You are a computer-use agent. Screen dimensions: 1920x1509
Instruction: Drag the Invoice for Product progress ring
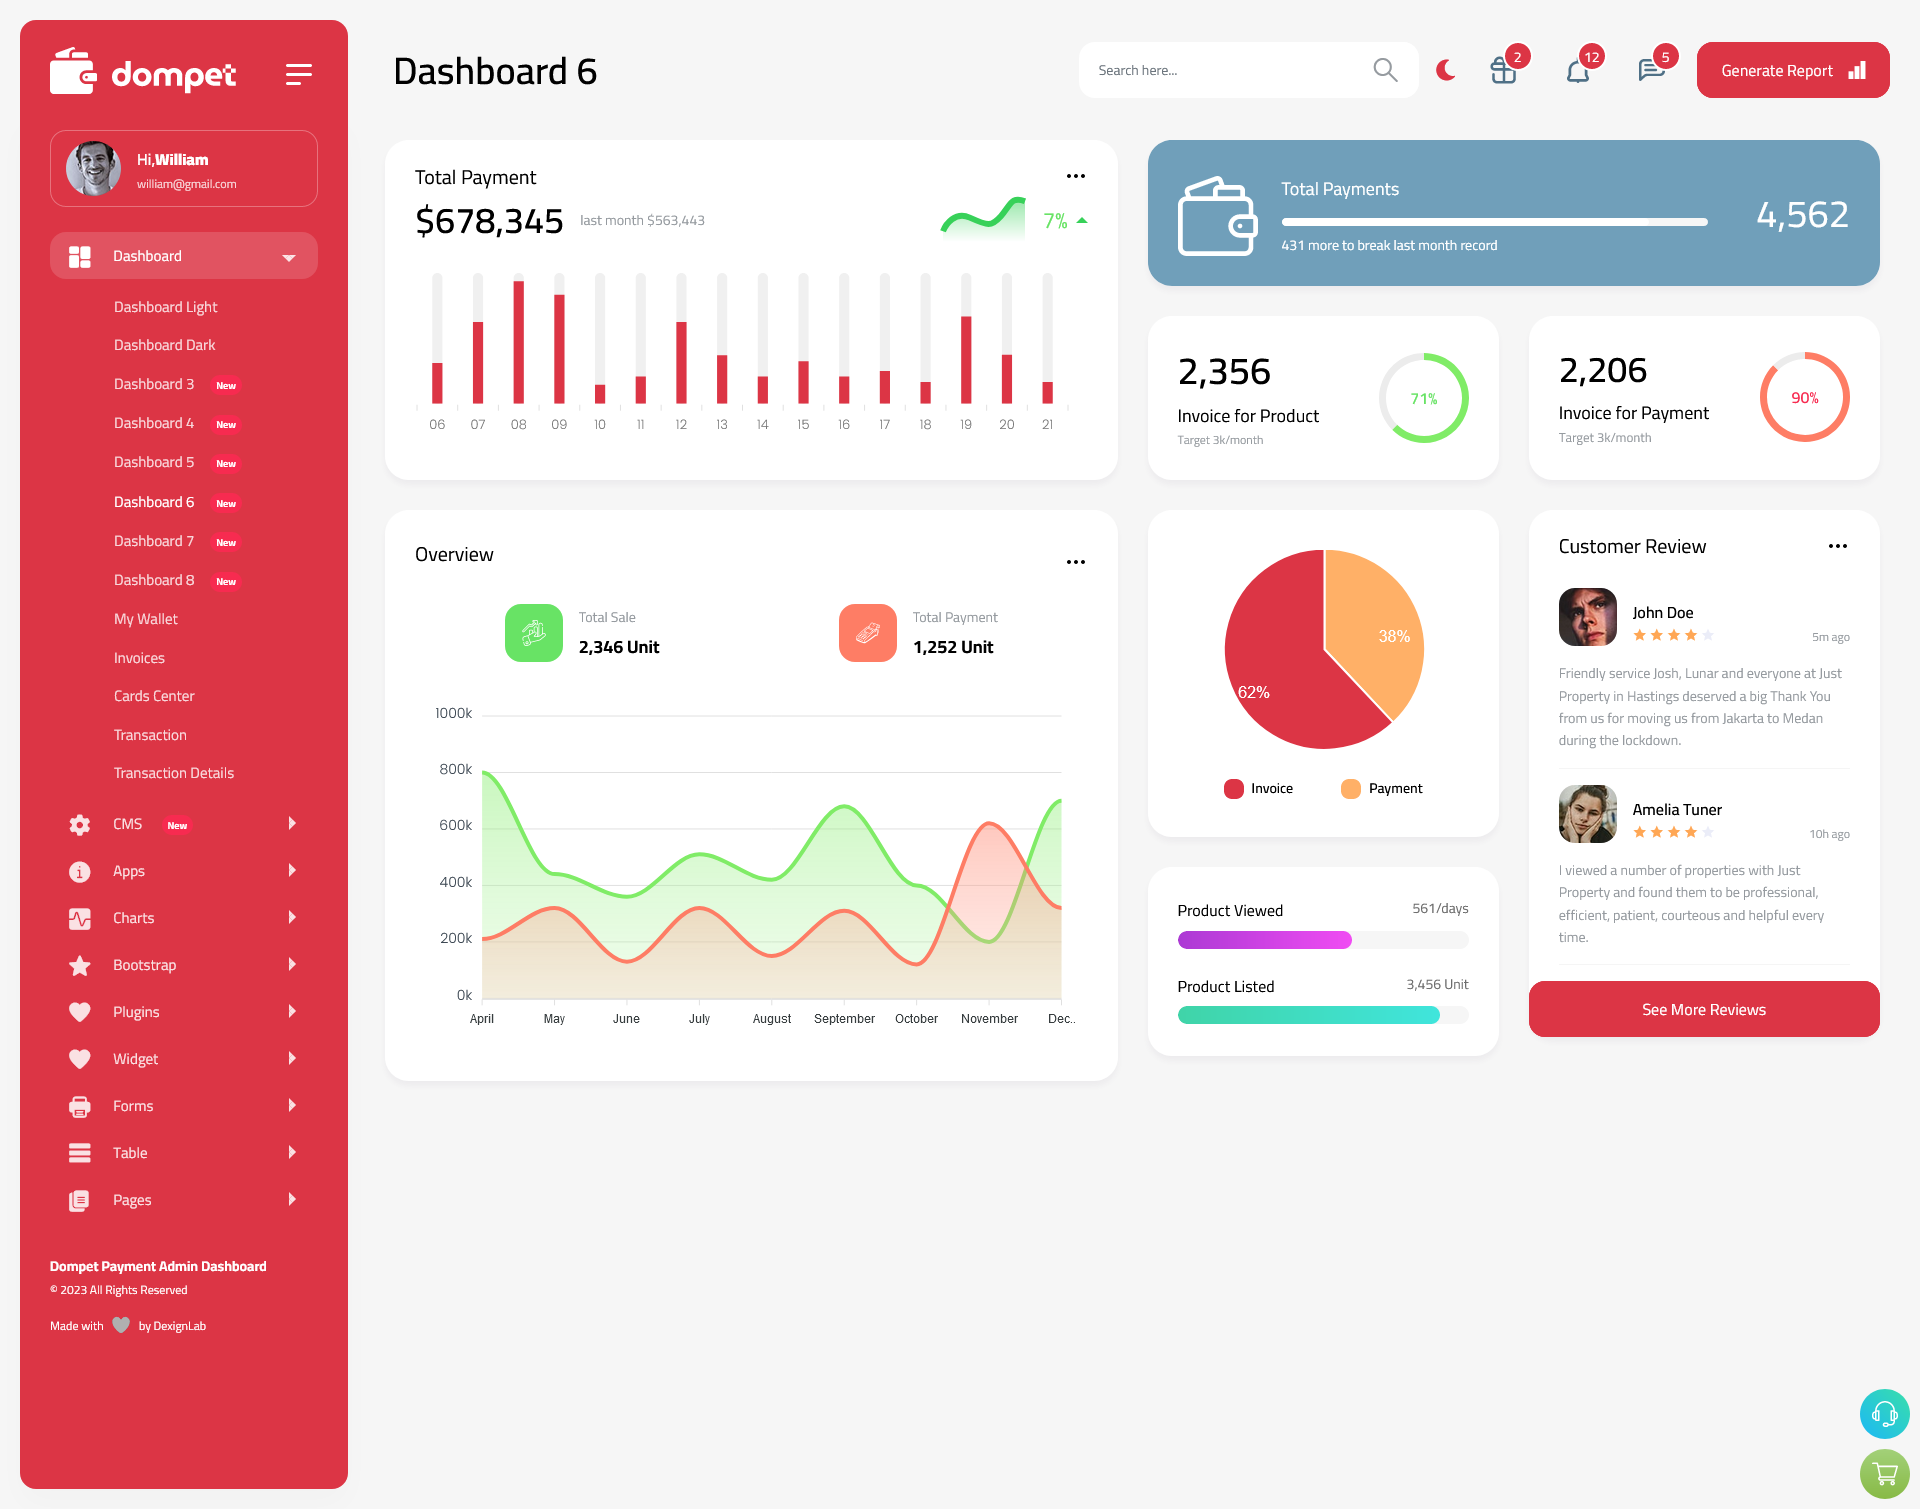[x=1421, y=396]
